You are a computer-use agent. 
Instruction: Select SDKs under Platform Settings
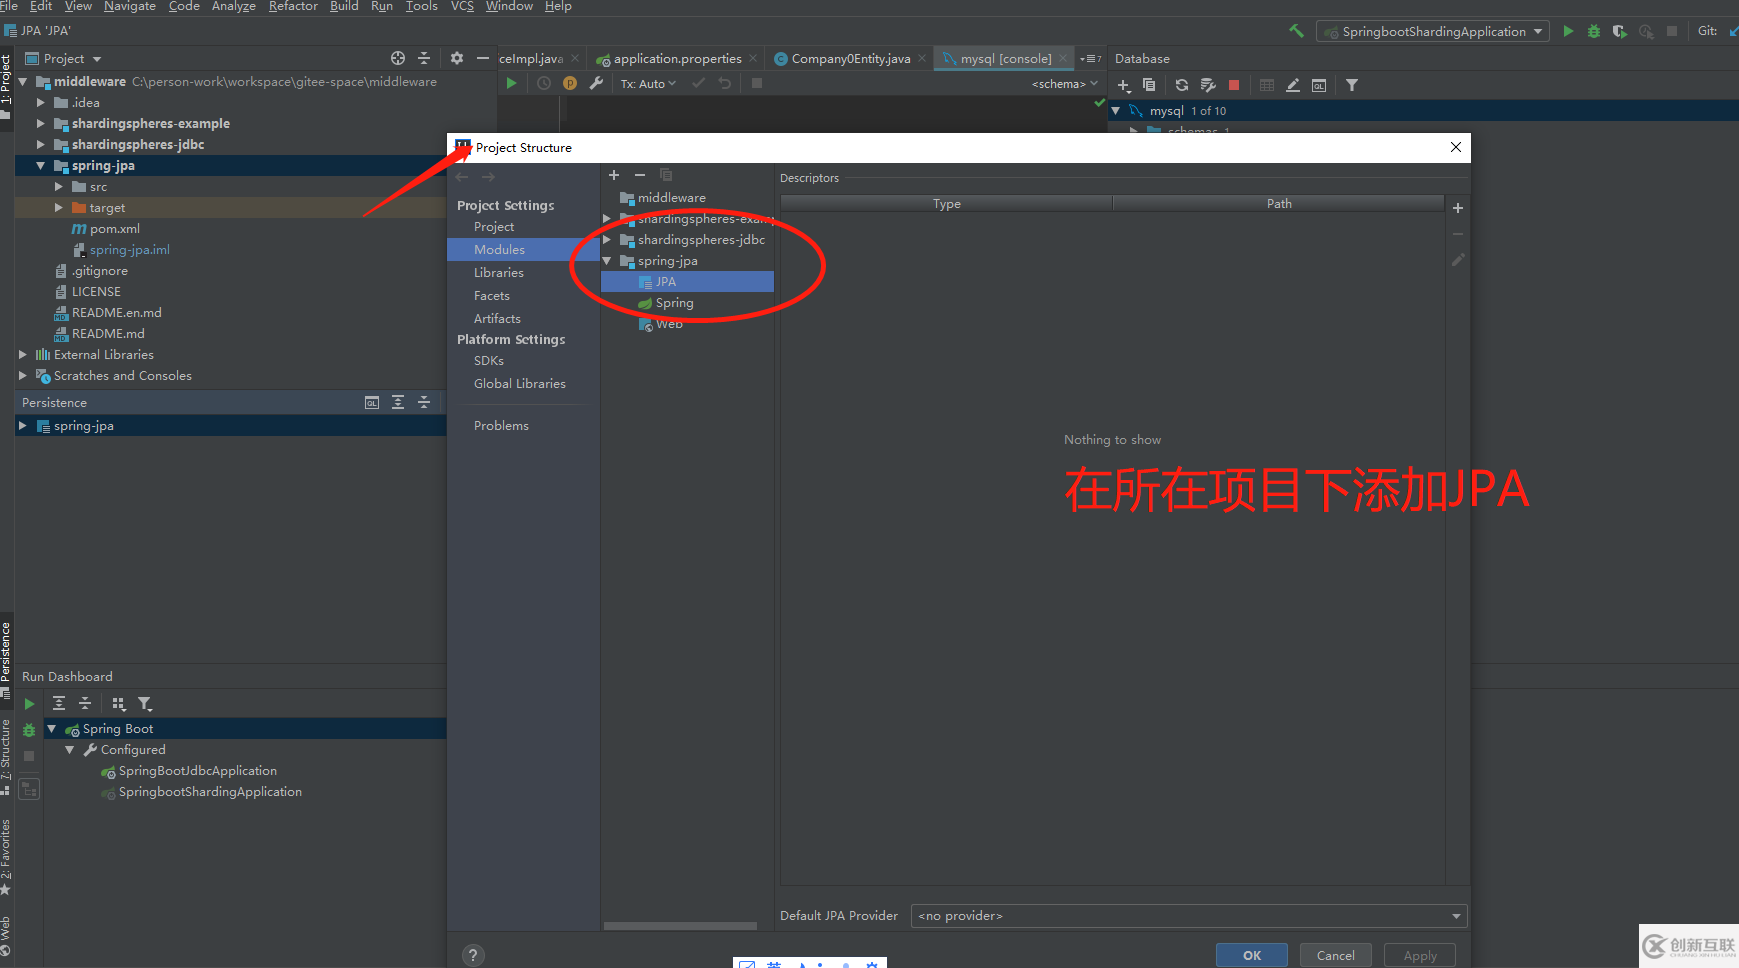pyautogui.click(x=489, y=361)
